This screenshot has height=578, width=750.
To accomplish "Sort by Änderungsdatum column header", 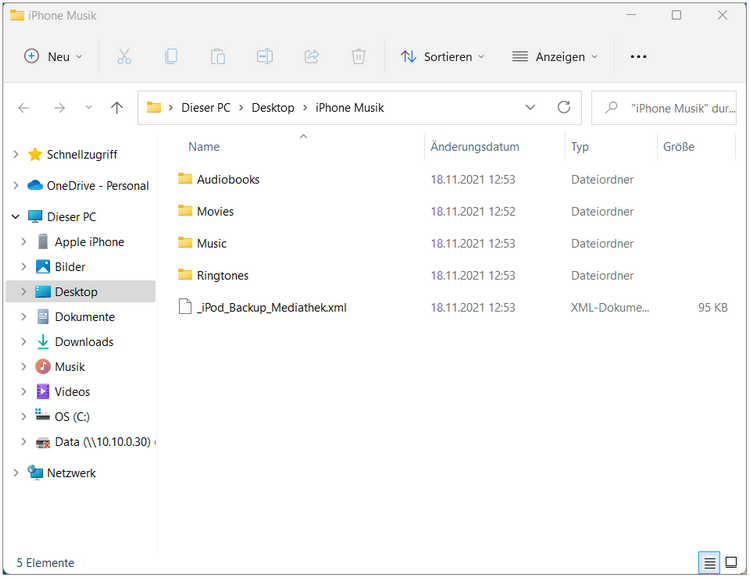I will point(474,146).
